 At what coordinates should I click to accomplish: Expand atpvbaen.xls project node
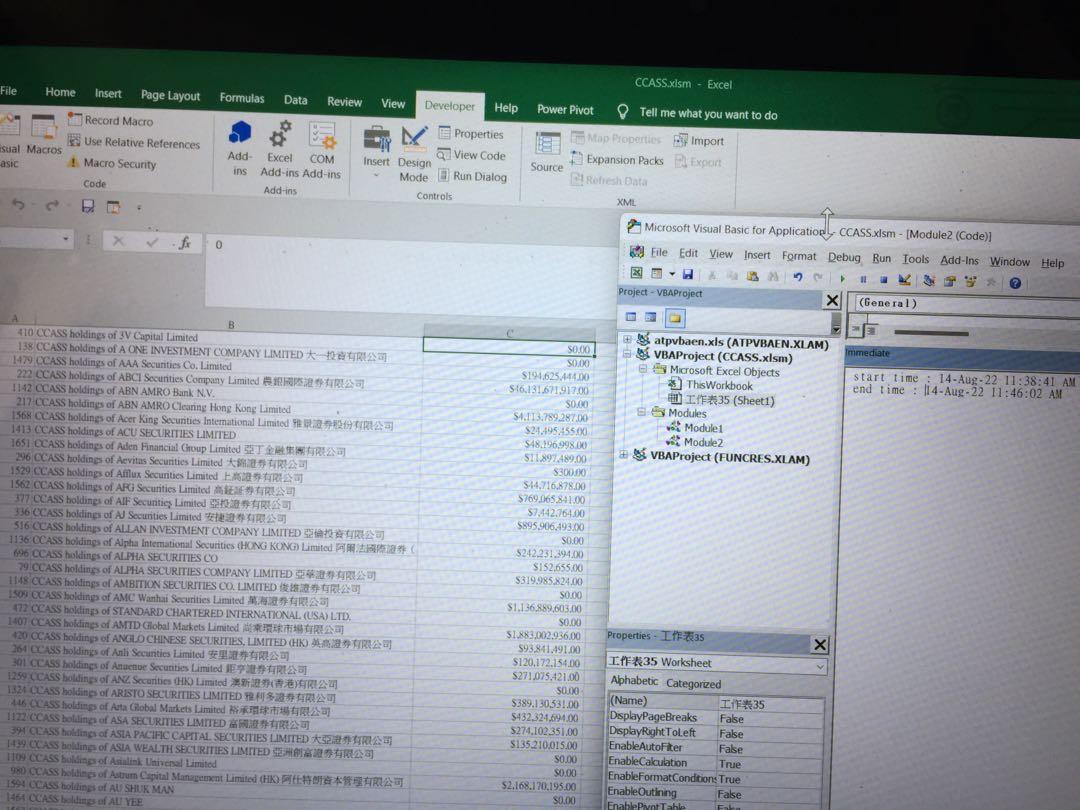627,339
